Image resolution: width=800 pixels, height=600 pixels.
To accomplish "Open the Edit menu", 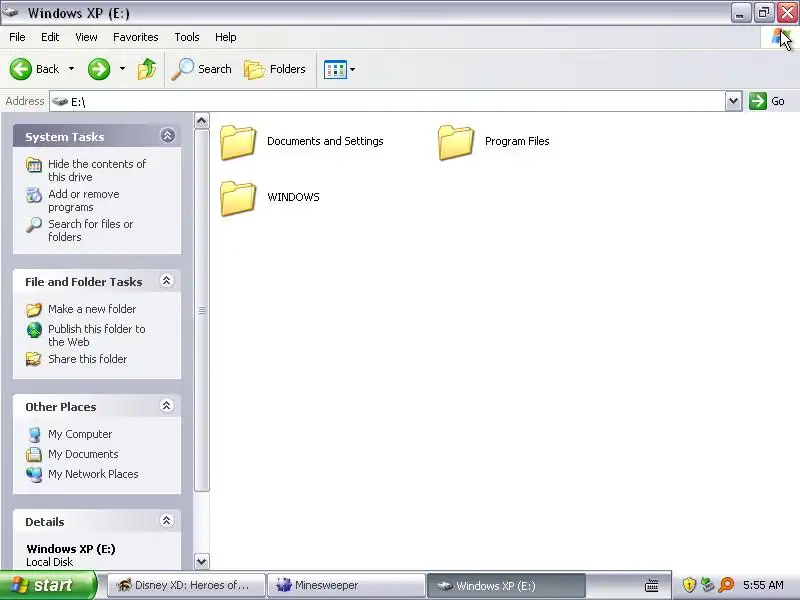I will click(50, 37).
